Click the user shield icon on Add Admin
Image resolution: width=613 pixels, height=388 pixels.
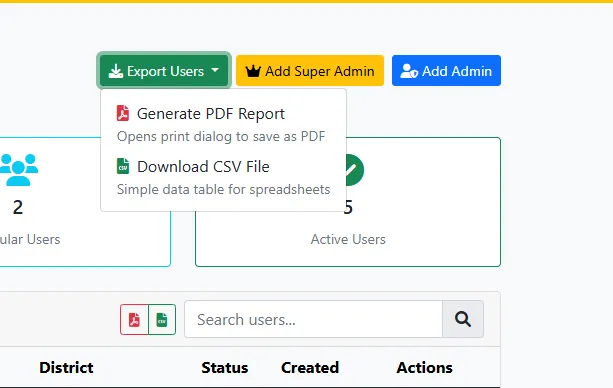point(409,71)
